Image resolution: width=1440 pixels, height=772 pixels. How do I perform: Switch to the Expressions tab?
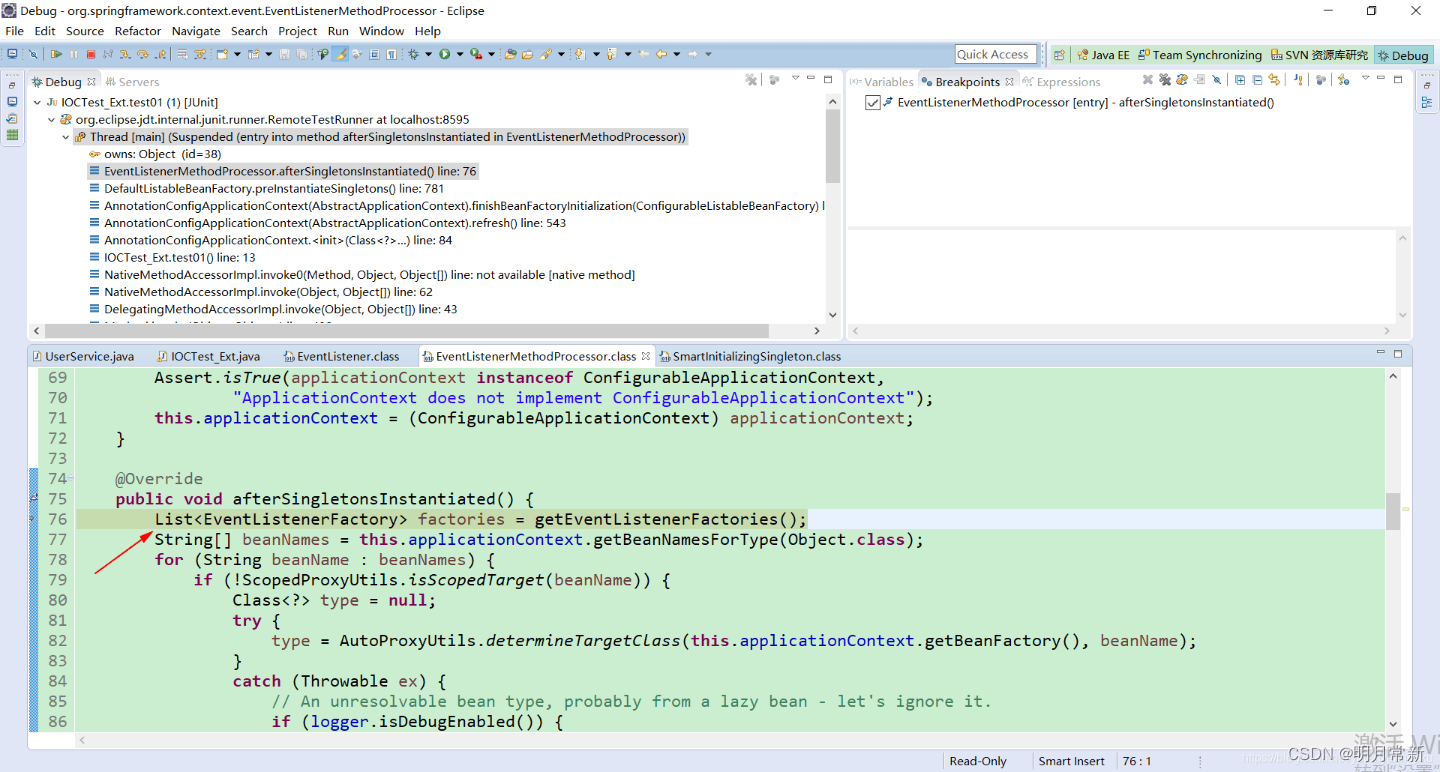(x=1061, y=82)
